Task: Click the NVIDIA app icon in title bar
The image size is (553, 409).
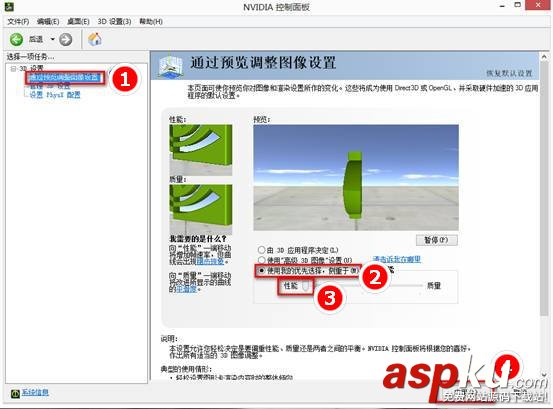Action: [9, 6]
